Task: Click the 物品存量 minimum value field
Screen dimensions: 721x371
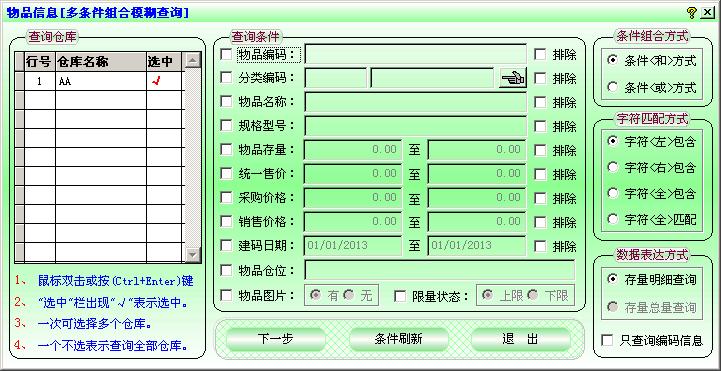Action: coord(353,150)
